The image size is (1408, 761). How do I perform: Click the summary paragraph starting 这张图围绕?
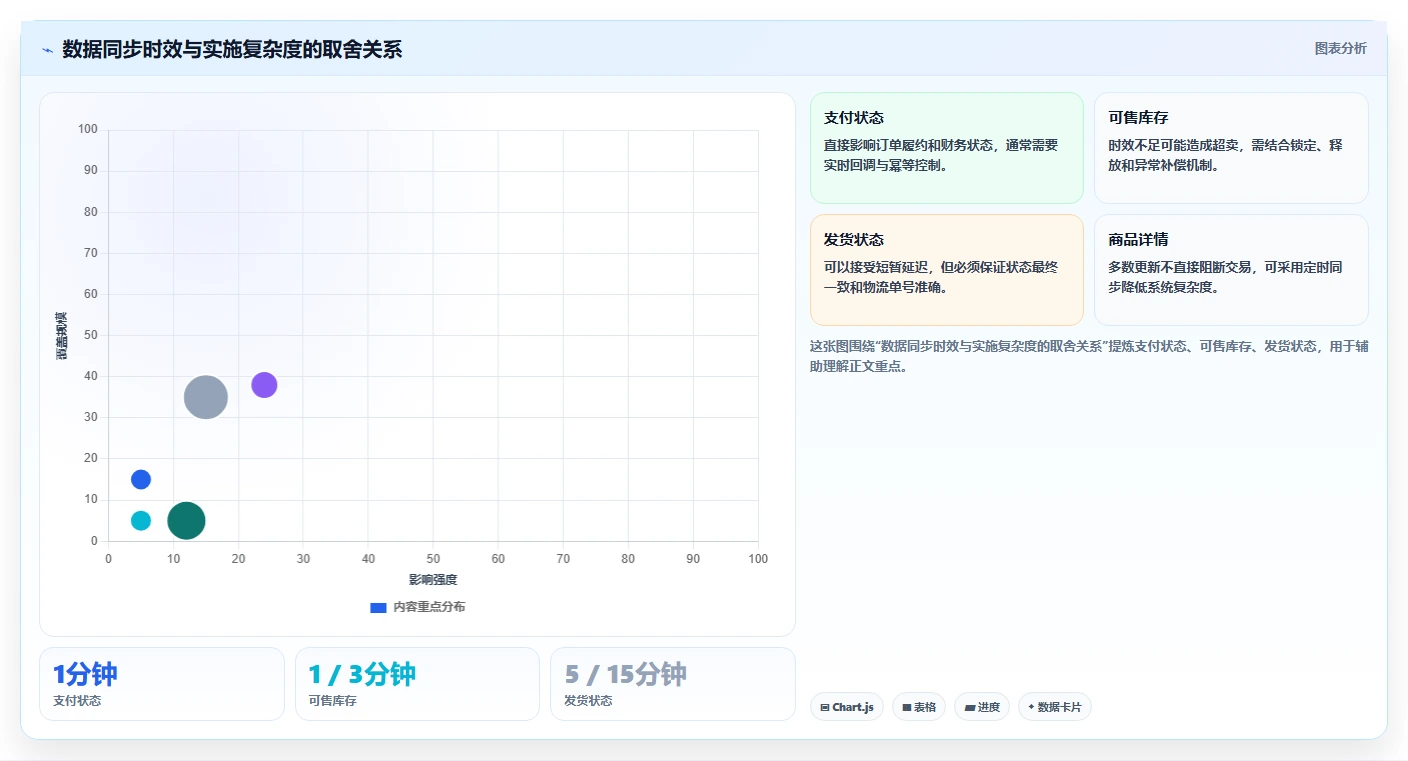point(1088,356)
